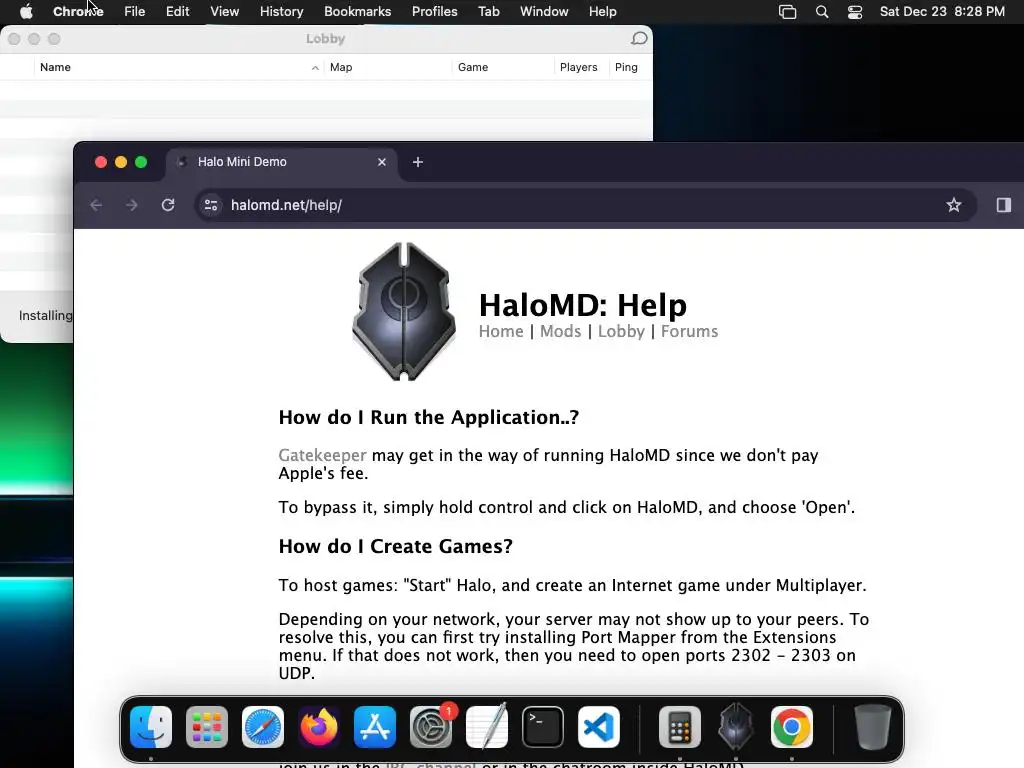Open Calculator from the dock
Screen dimensions: 1024x768
[x=680, y=727]
